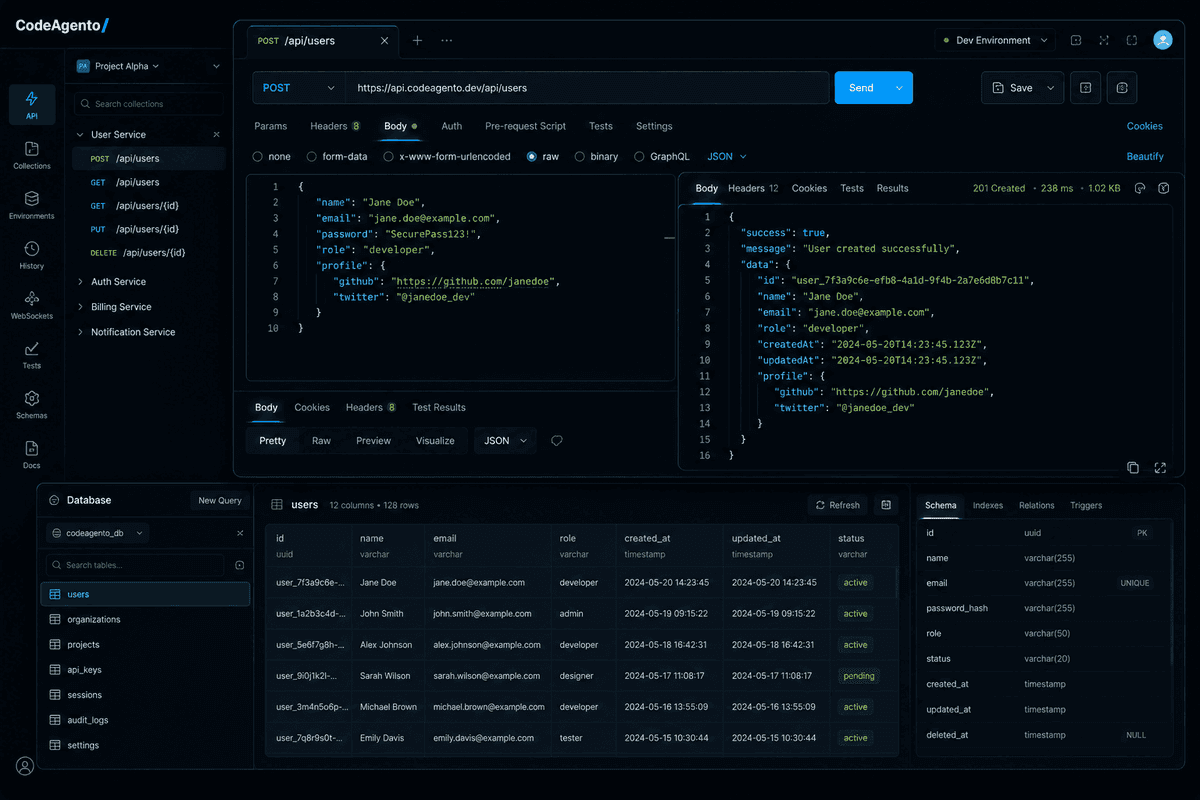The height and width of the screenshot is (800, 1200).
Task: Open the Triggers tab
Action: (x=1086, y=505)
